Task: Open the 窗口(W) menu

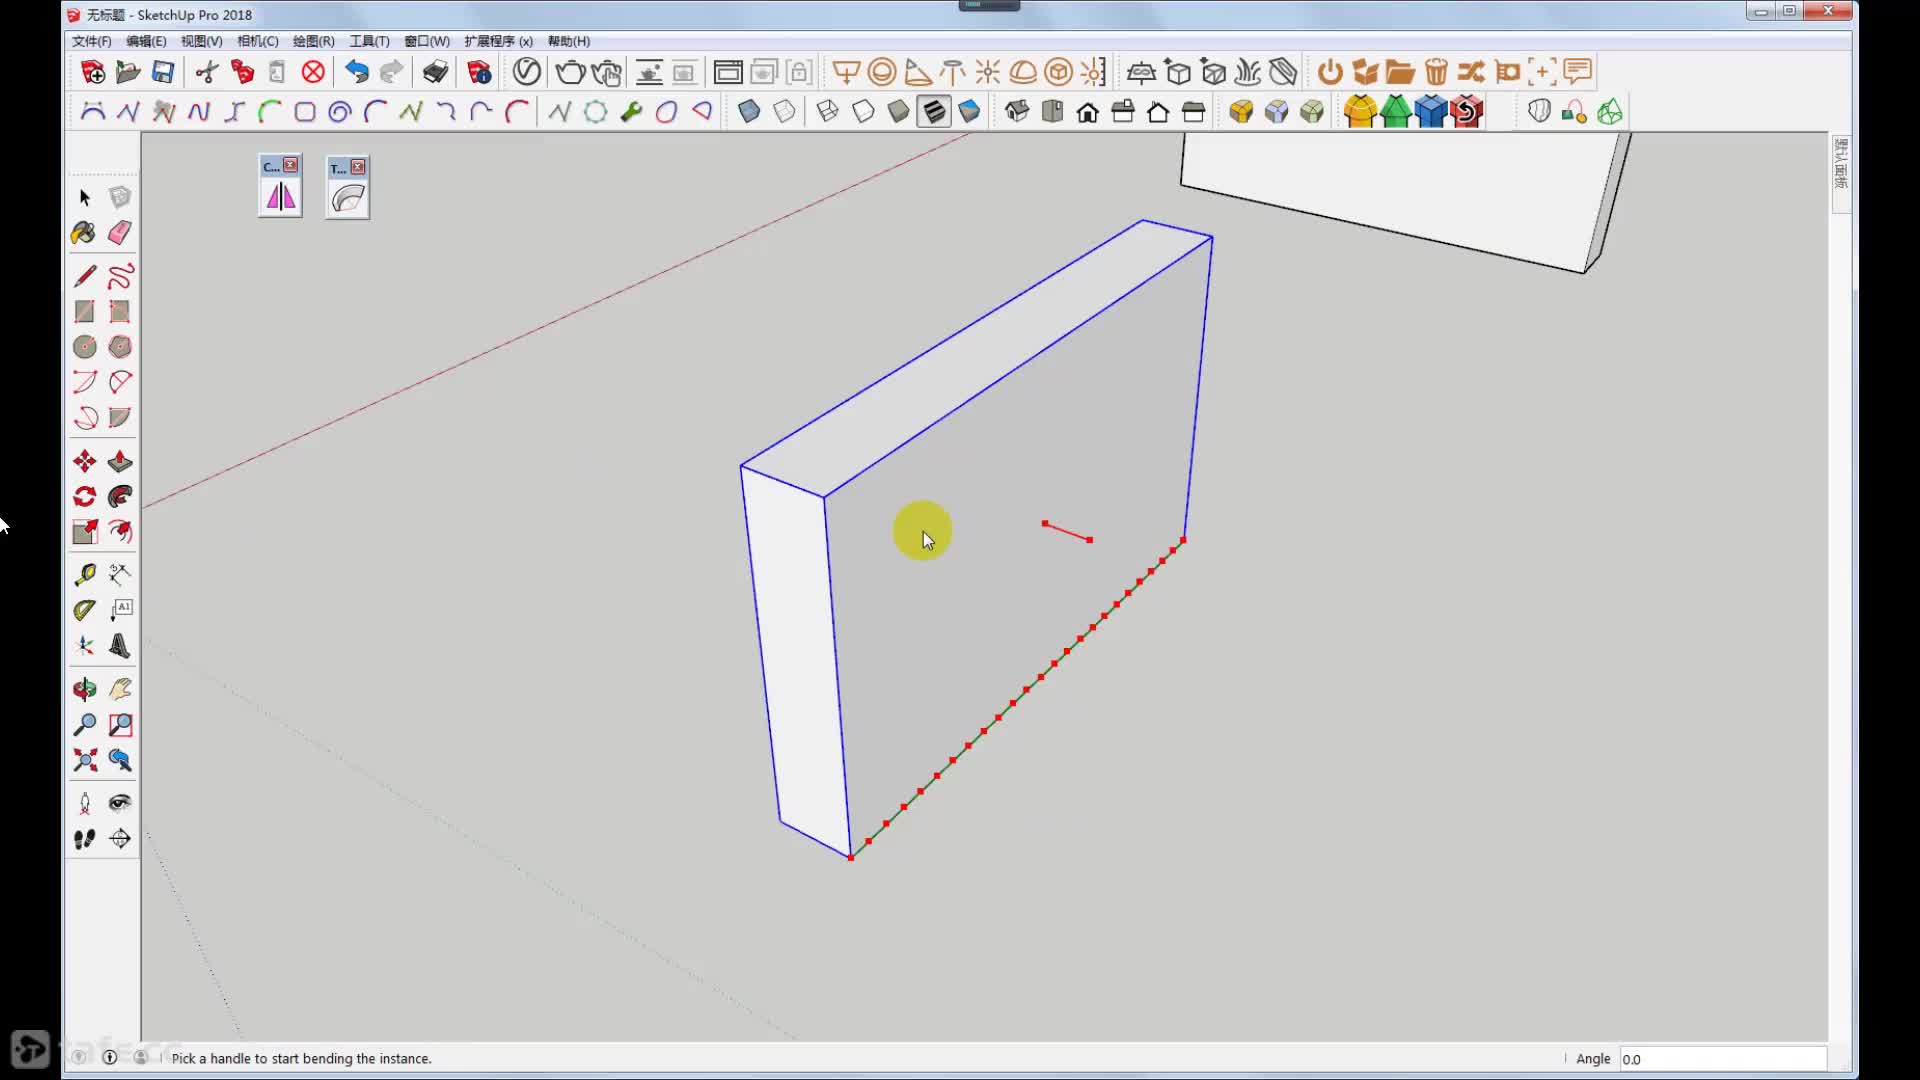Action: (427, 41)
